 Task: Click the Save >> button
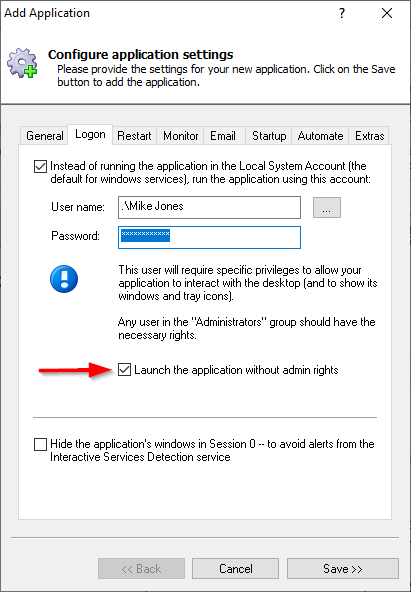[x=343, y=569]
